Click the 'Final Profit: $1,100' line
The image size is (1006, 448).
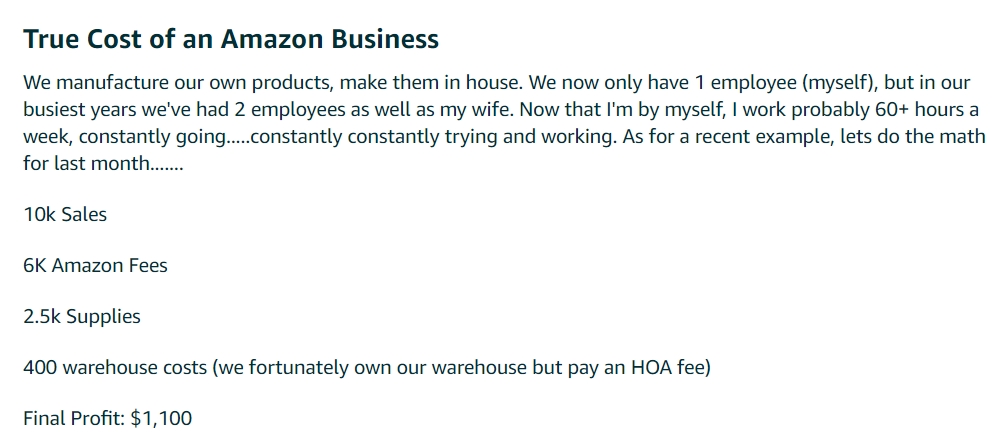(108, 419)
